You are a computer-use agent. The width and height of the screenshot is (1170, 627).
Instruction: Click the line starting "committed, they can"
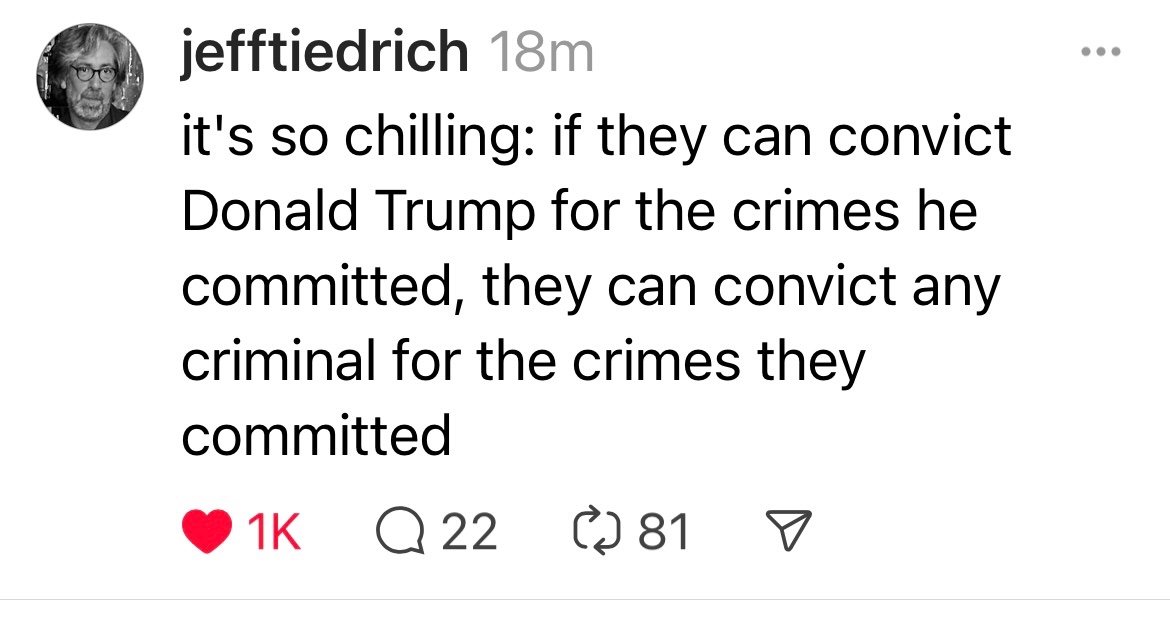(590, 287)
